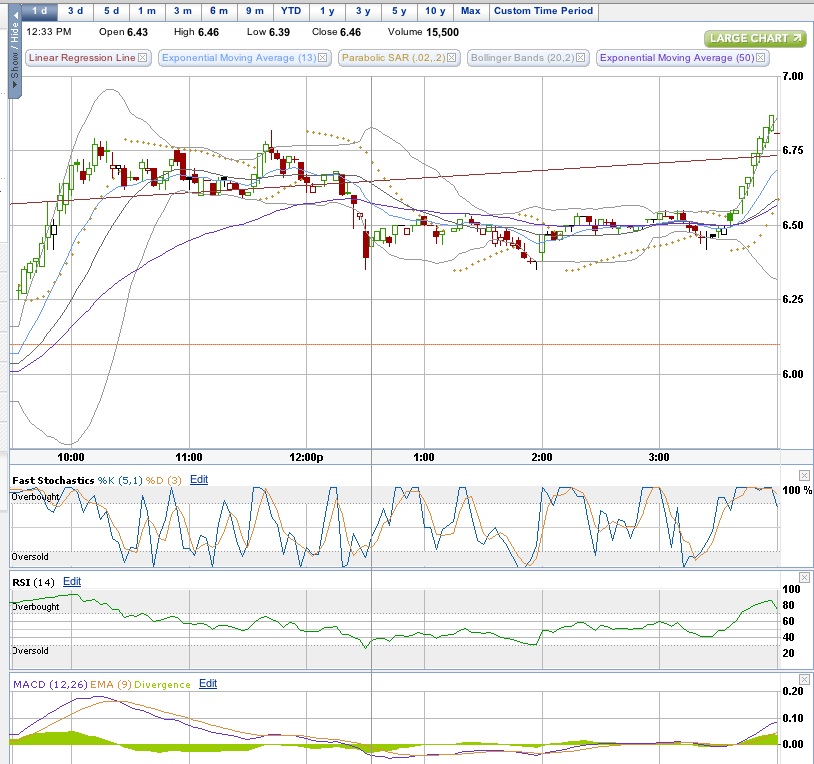Switch to the 3 m time range
The width and height of the screenshot is (814, 764).
click(182, 11)
